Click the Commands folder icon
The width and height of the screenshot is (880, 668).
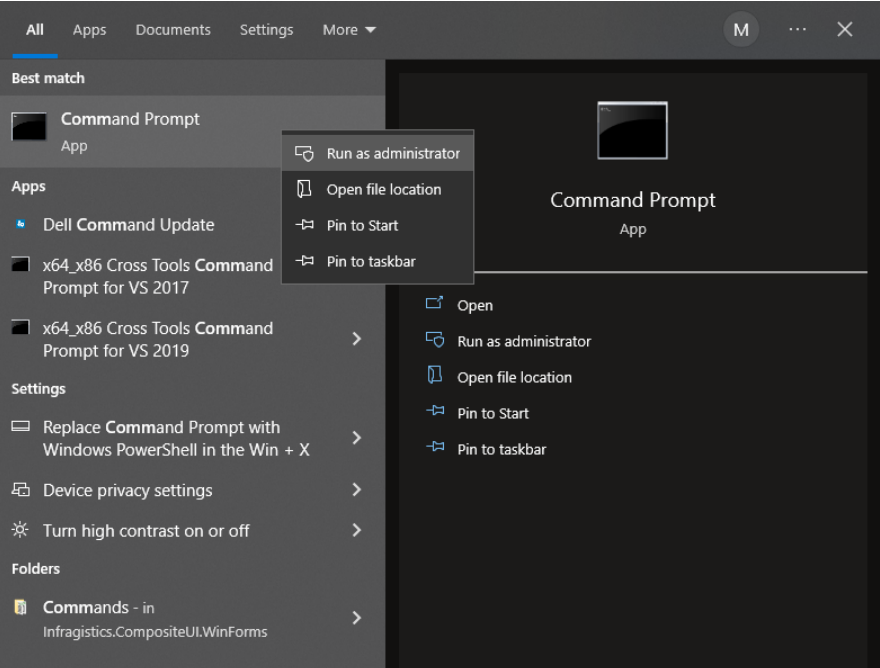point(21,607)
